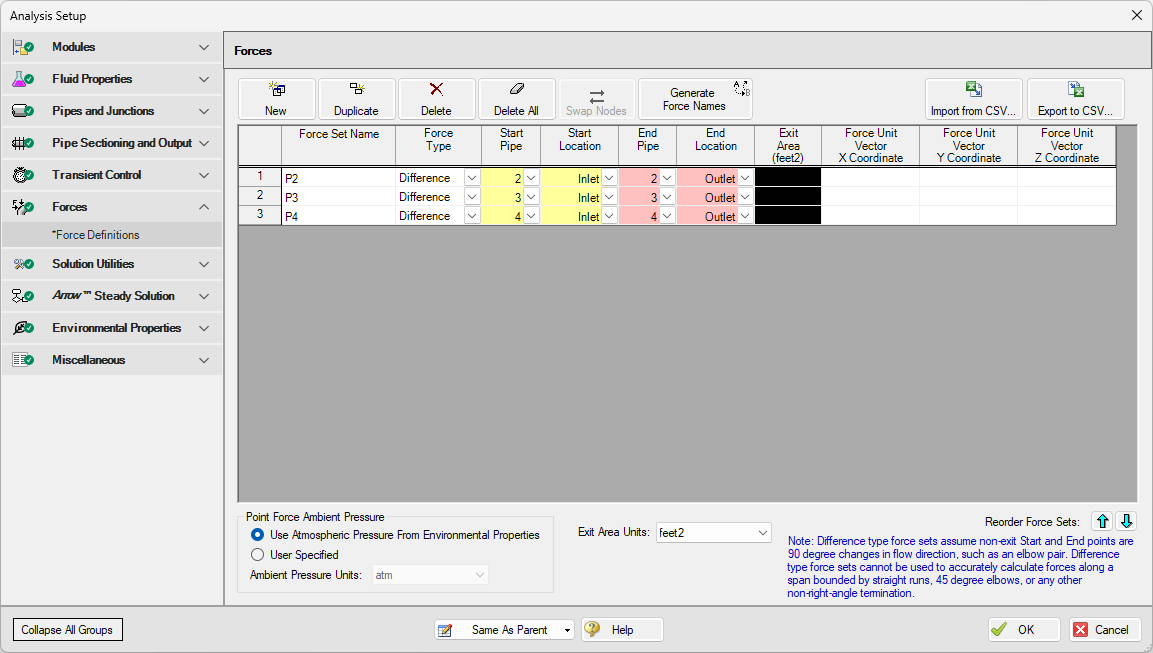Open Force Type dropdown for P4
The width and height of the screenshot is (1153, 653).
[x=472, y=216]
